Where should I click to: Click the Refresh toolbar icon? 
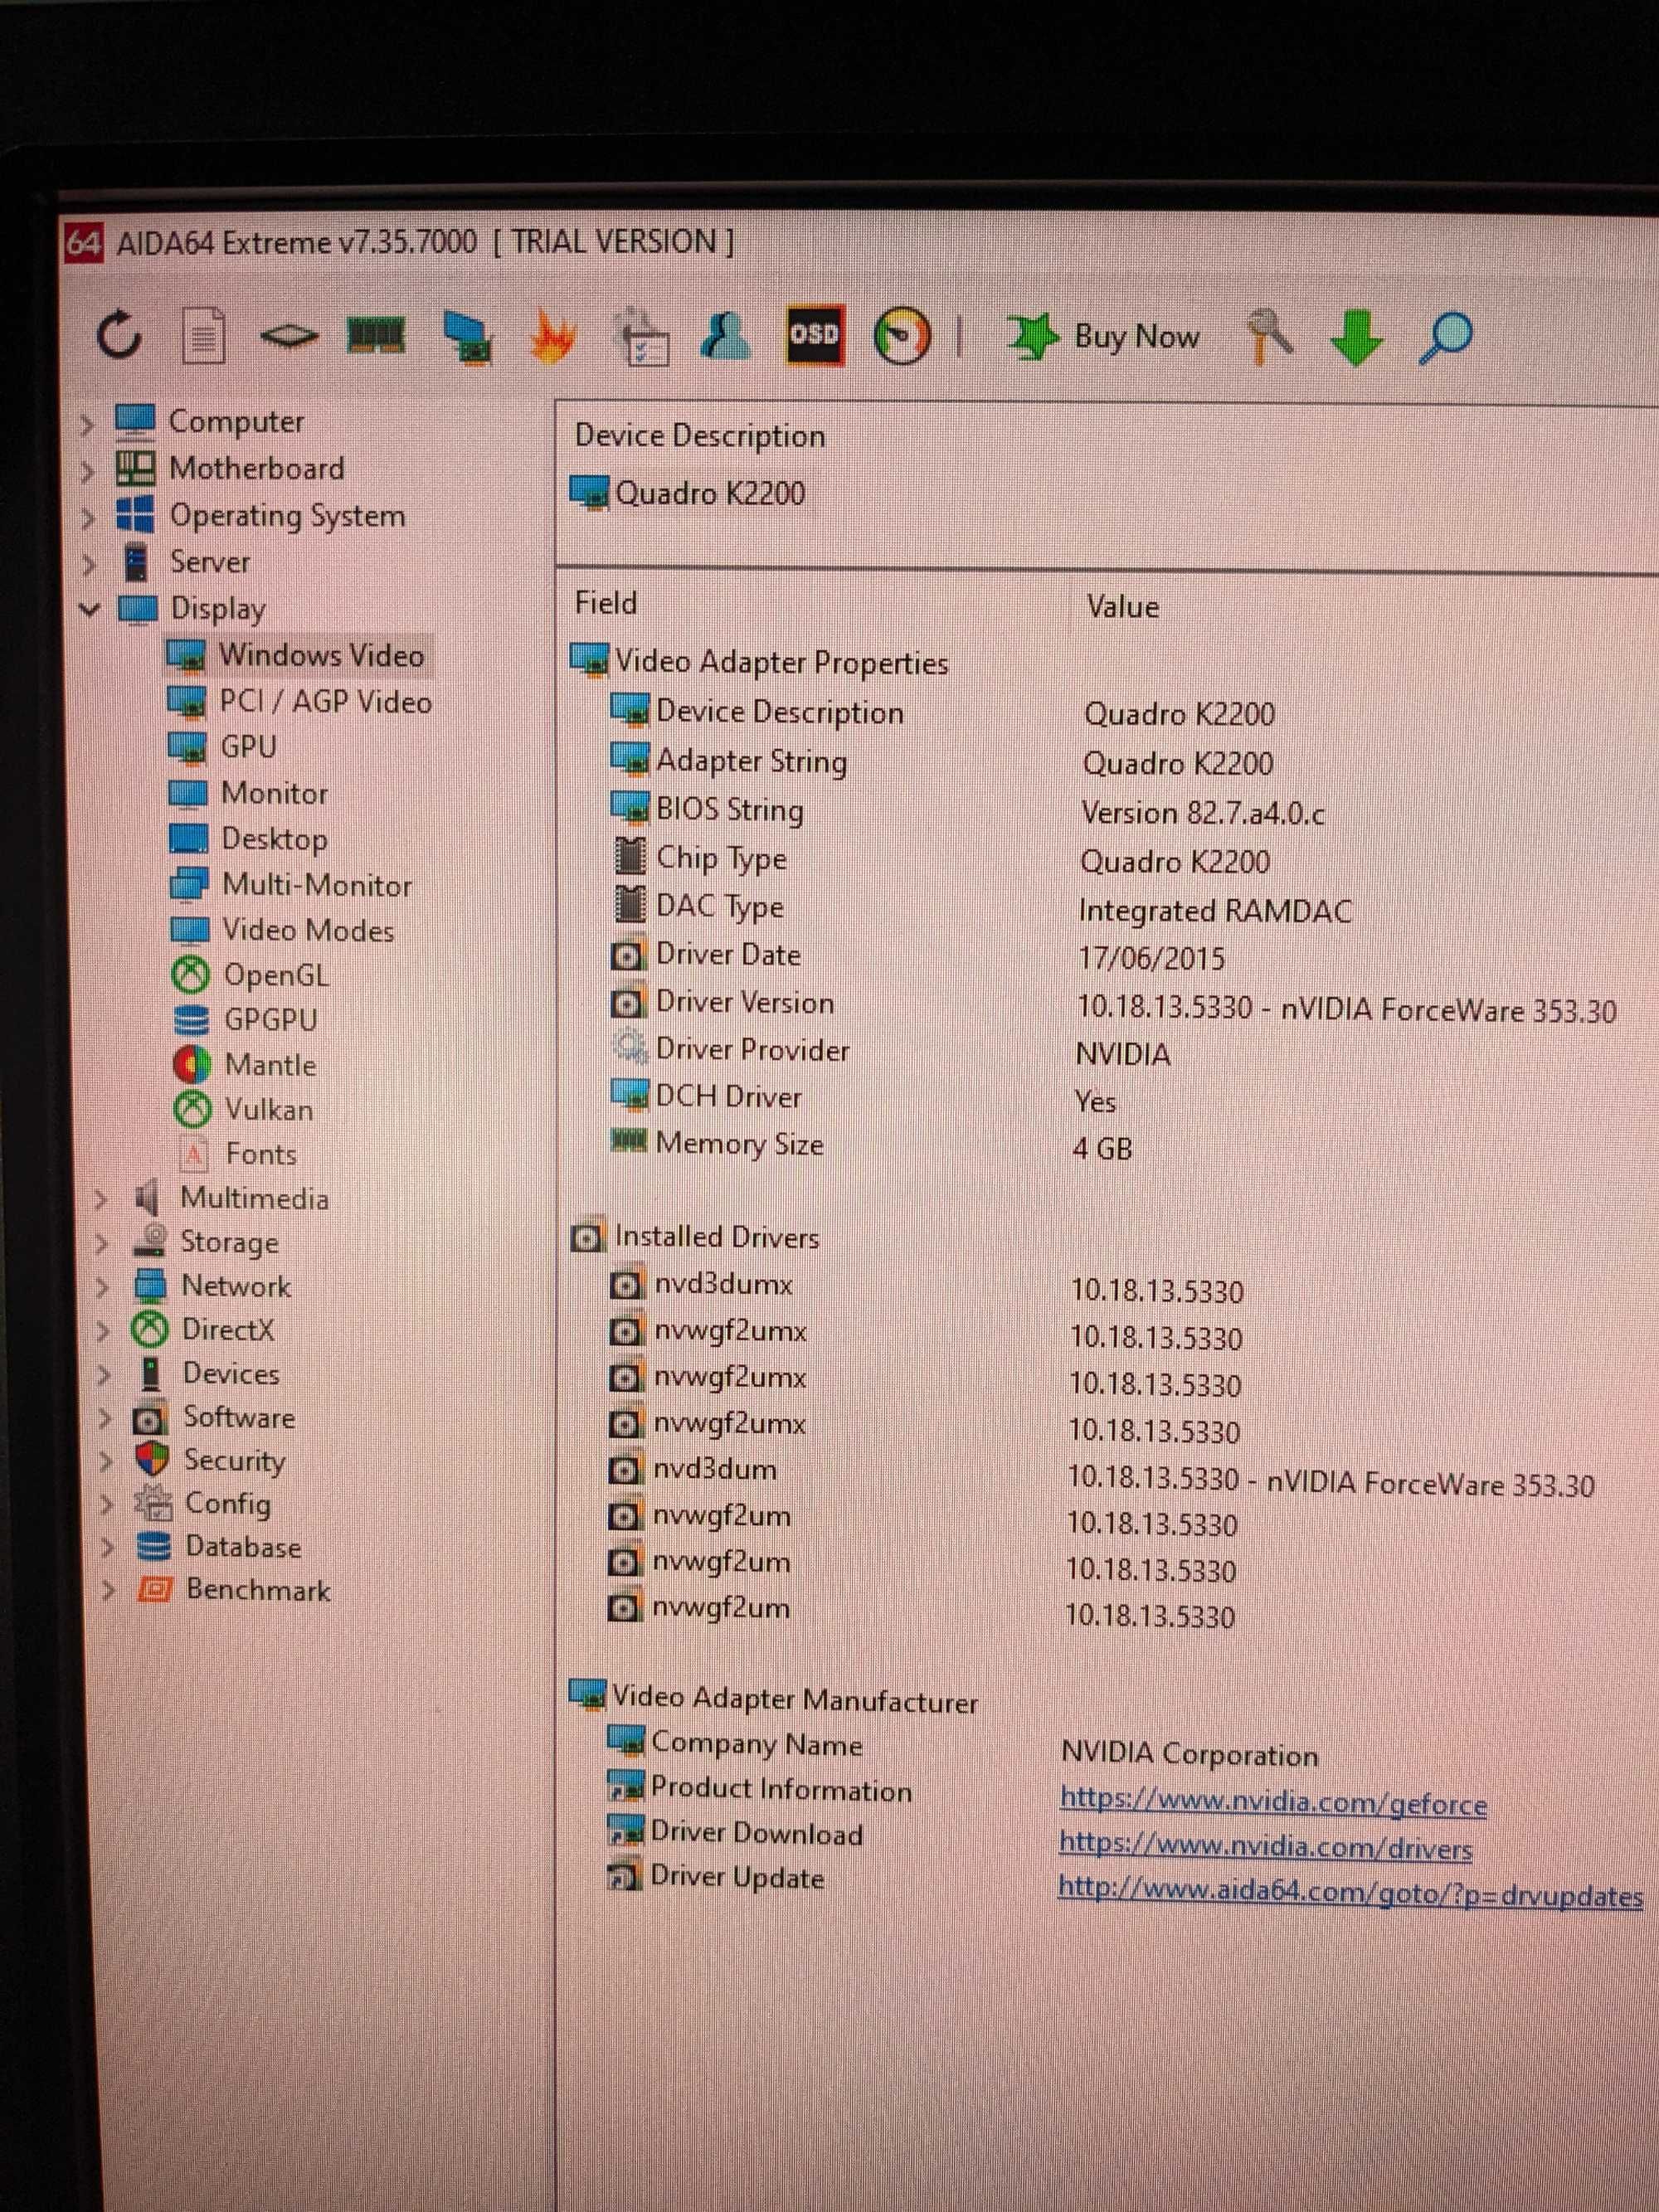(x=119, y=335)
